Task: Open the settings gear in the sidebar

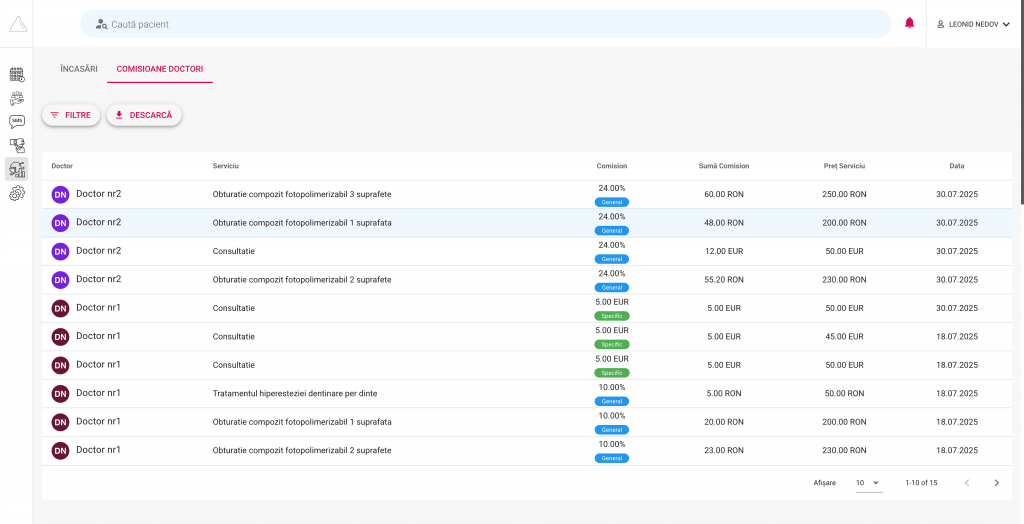Action: (x=17, y=193)
